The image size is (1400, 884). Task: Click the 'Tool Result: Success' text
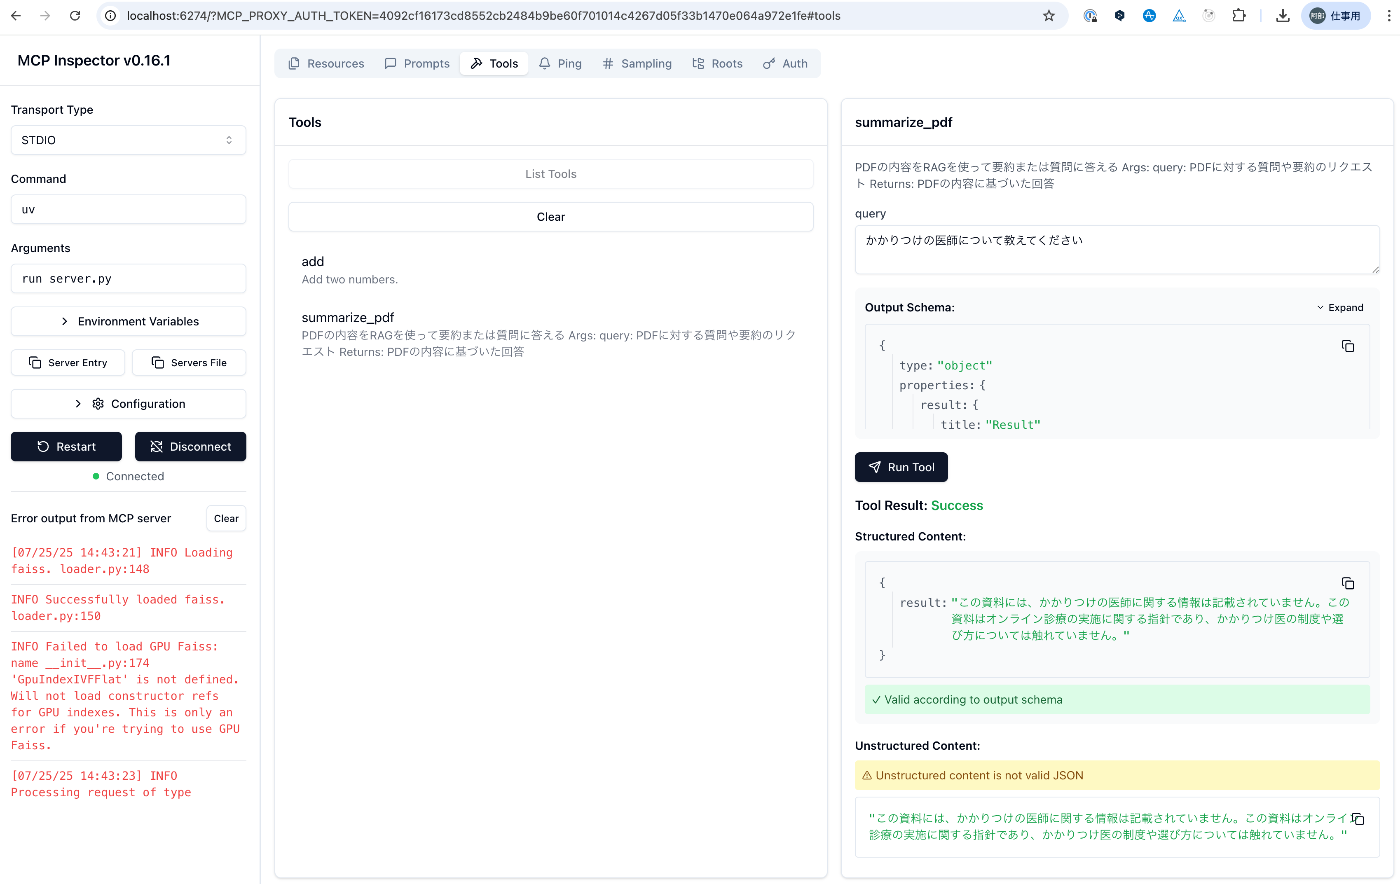point(919,506)
